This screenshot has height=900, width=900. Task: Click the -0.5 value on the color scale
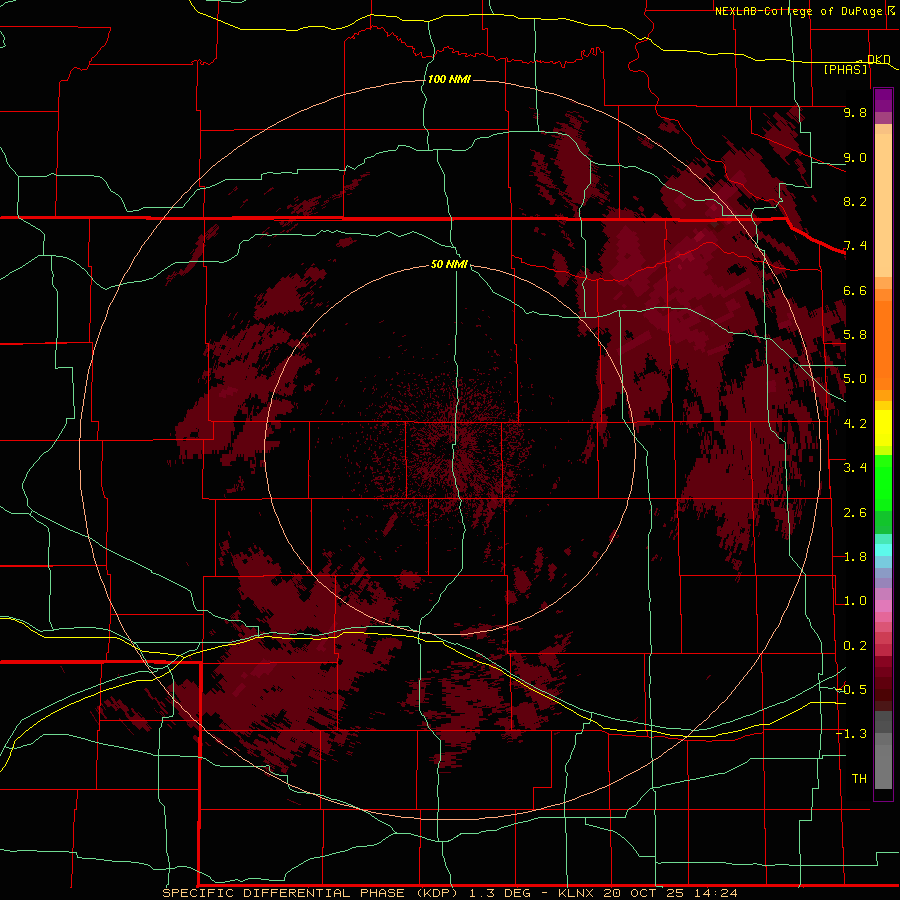[852, 689]
